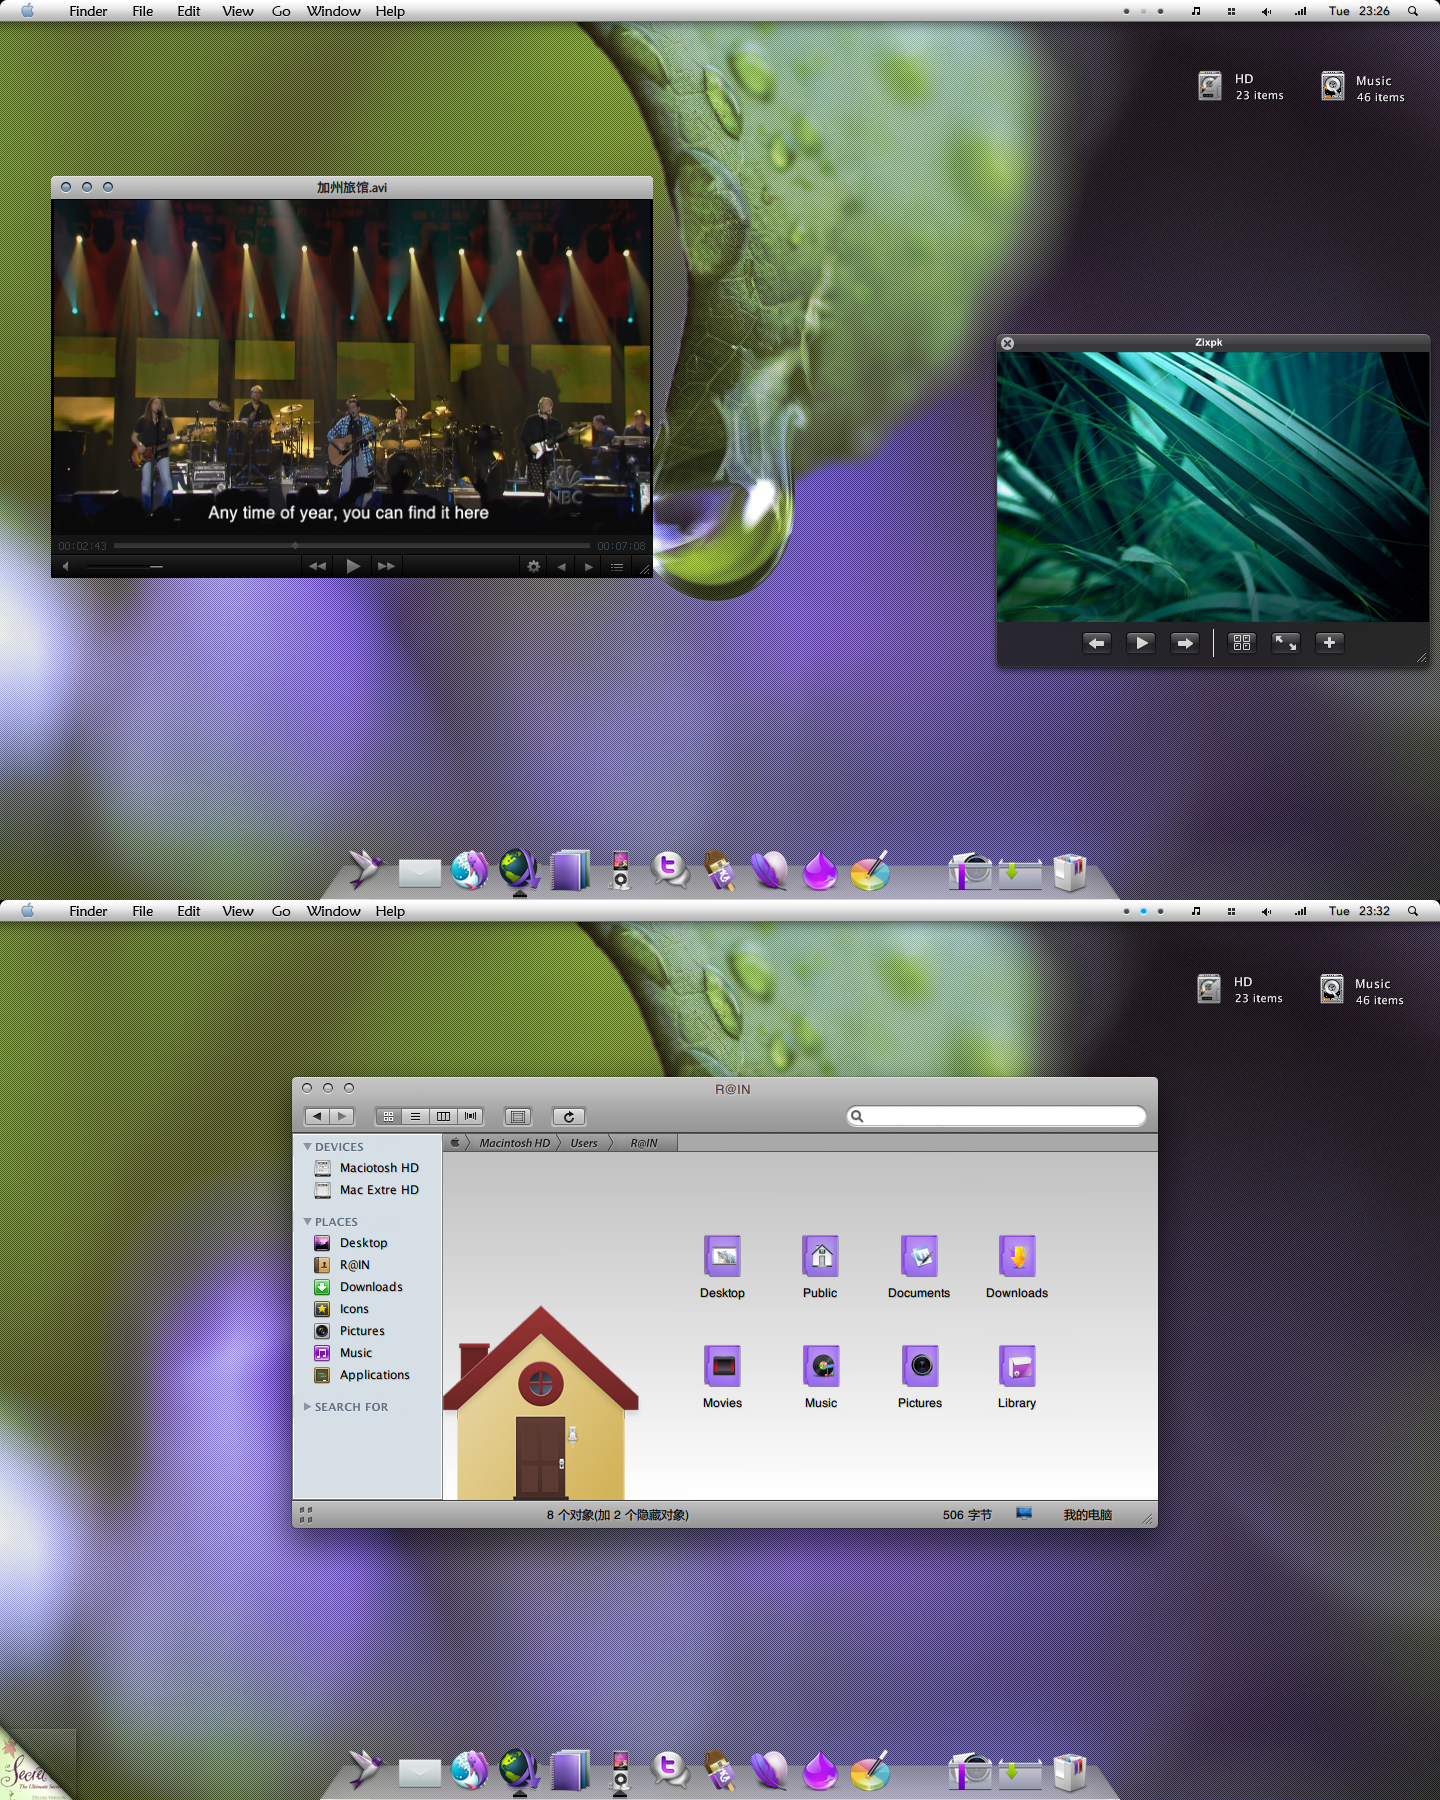The height and width of the screenshot is (1800, 1440).
Task: Go to next item beside the player's playlist icon
Action: [589, 567]
